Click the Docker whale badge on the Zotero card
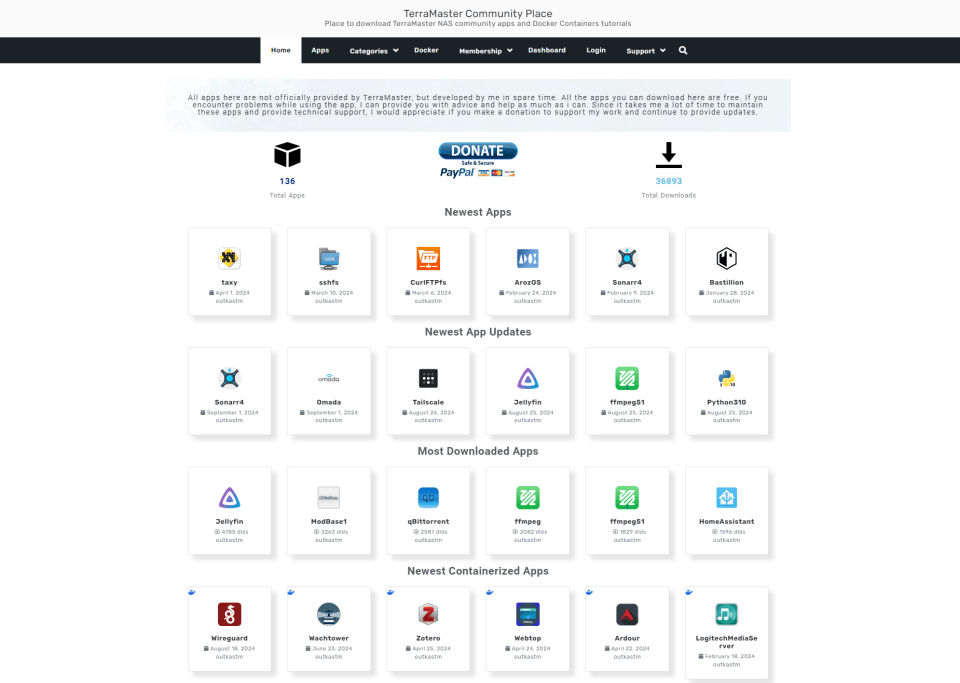960x683 pixels. (391, 592)
